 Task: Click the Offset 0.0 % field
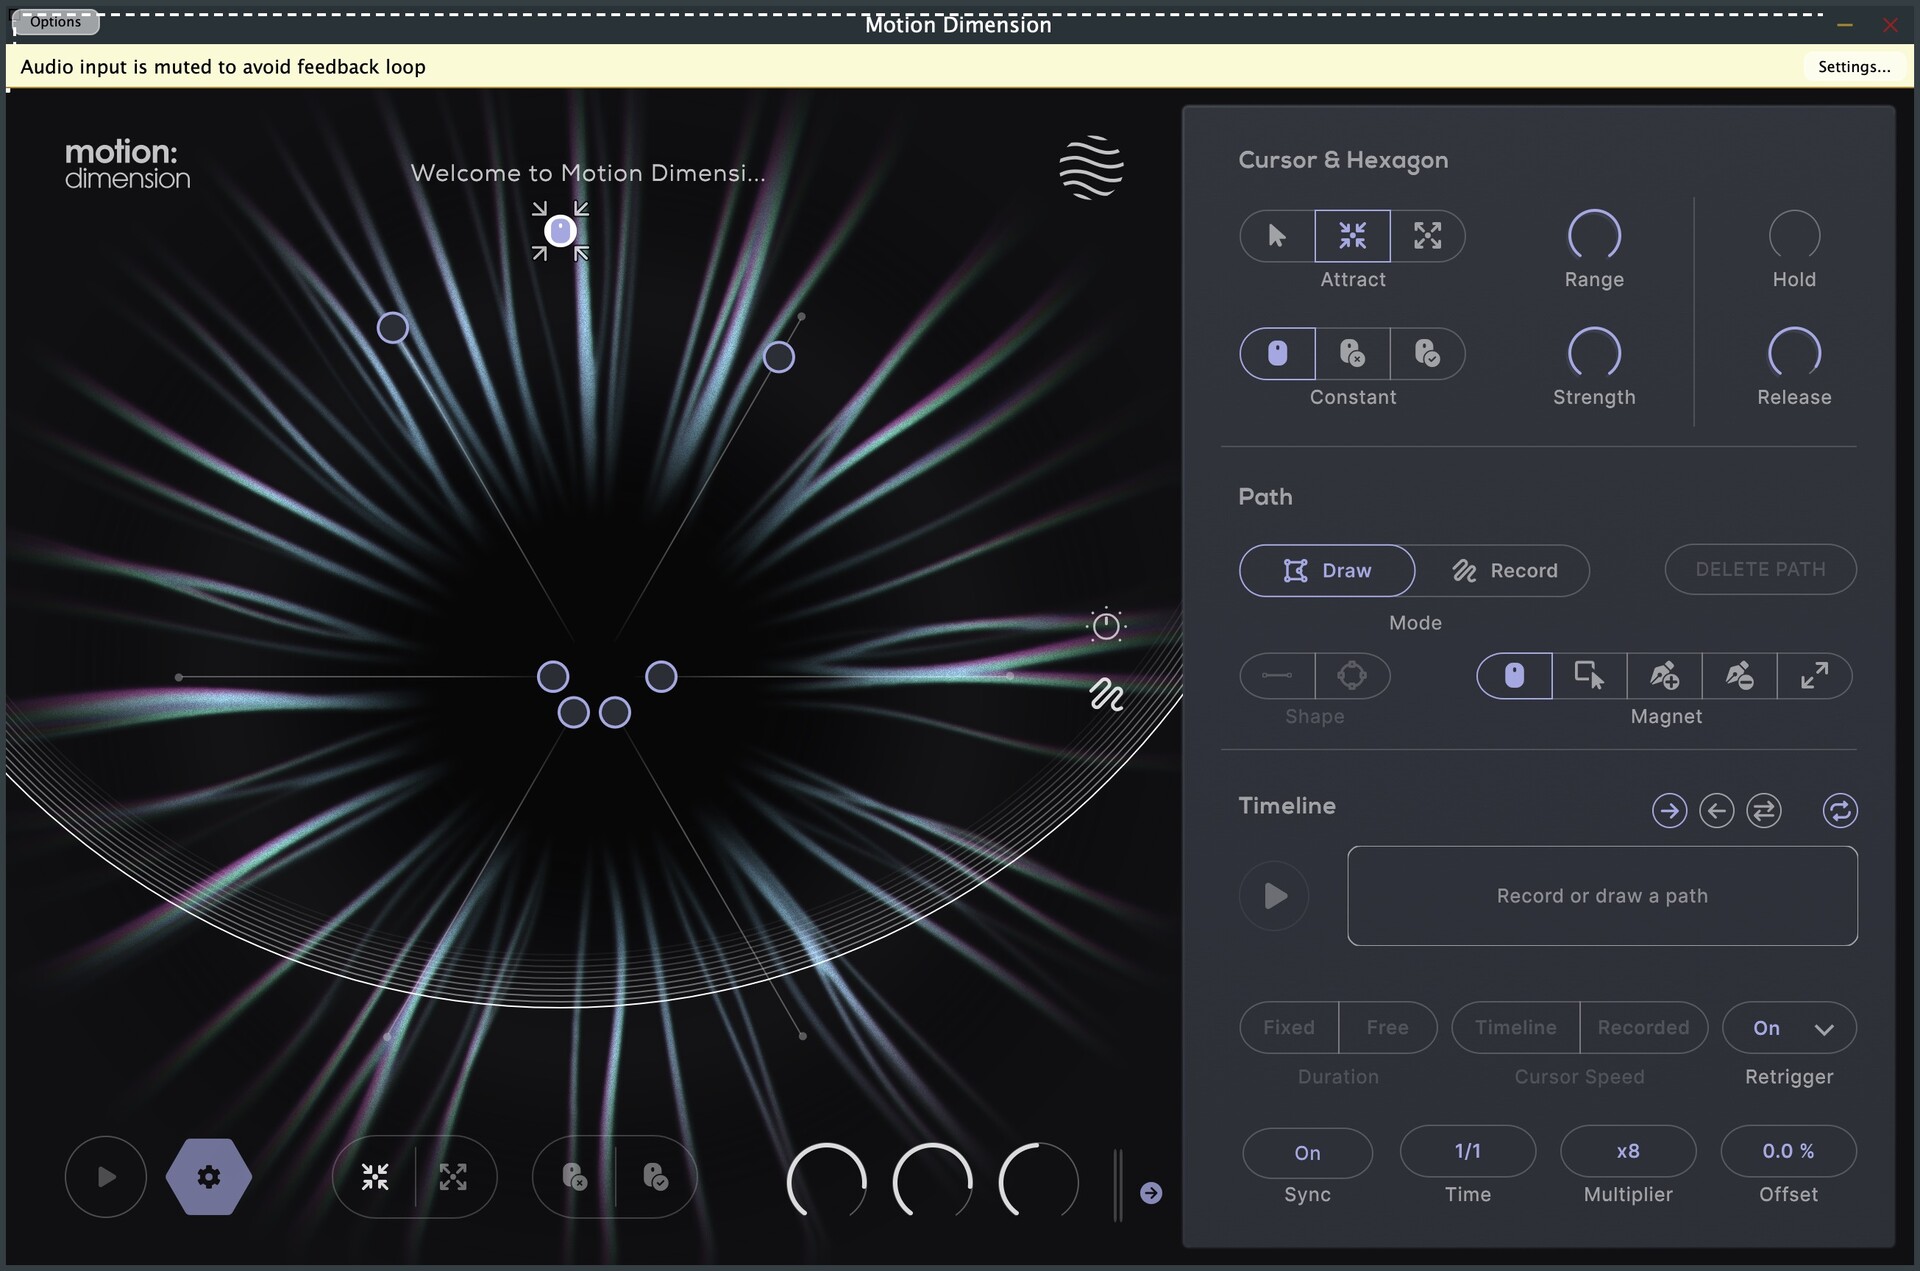pos(1788,1151)
